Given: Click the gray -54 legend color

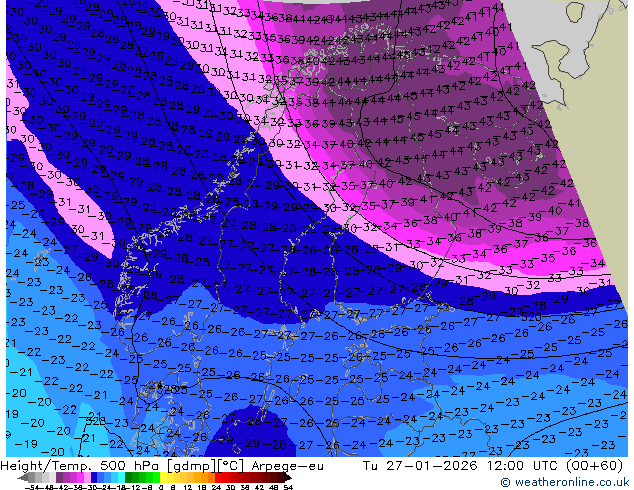Looking at the screenshot, I should (x=31, y=478).
